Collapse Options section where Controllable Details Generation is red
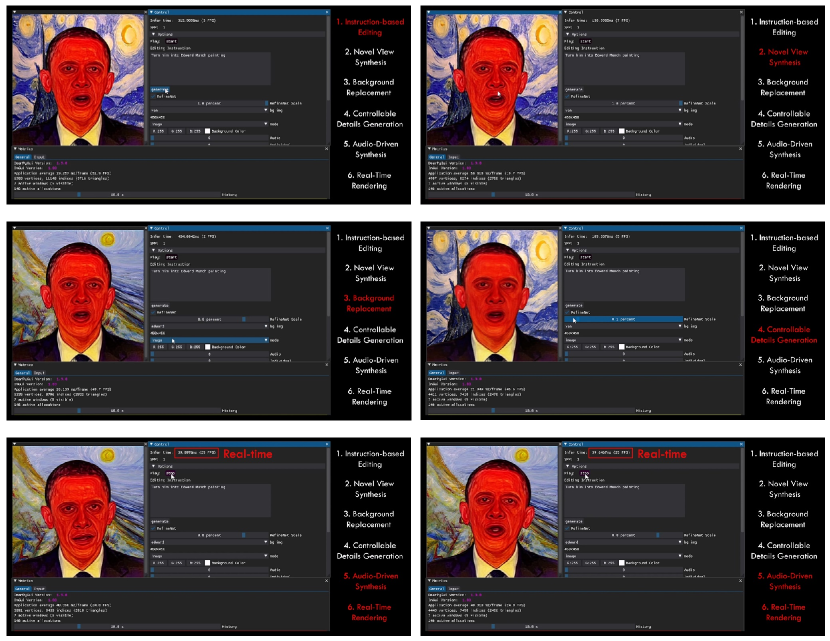Screen dimensions: 830x641 (x=652, y=250)
